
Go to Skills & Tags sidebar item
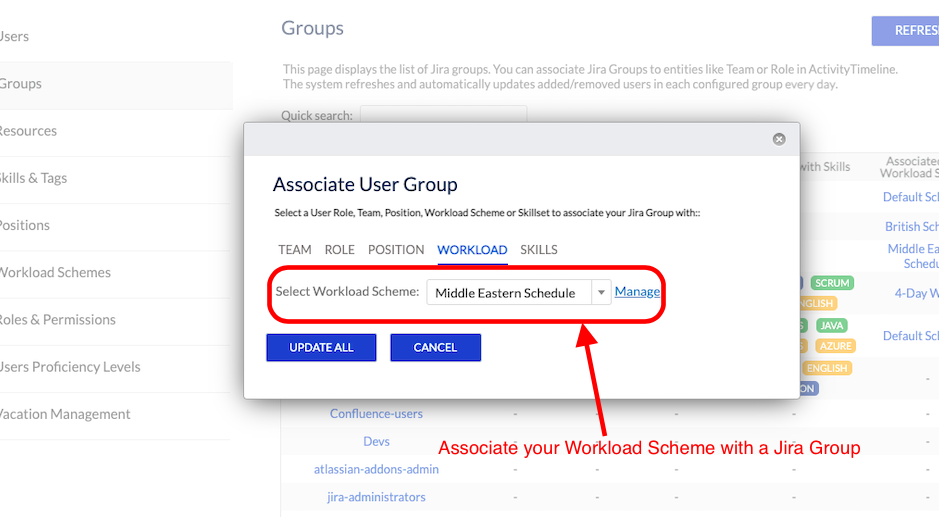point(33,178)
